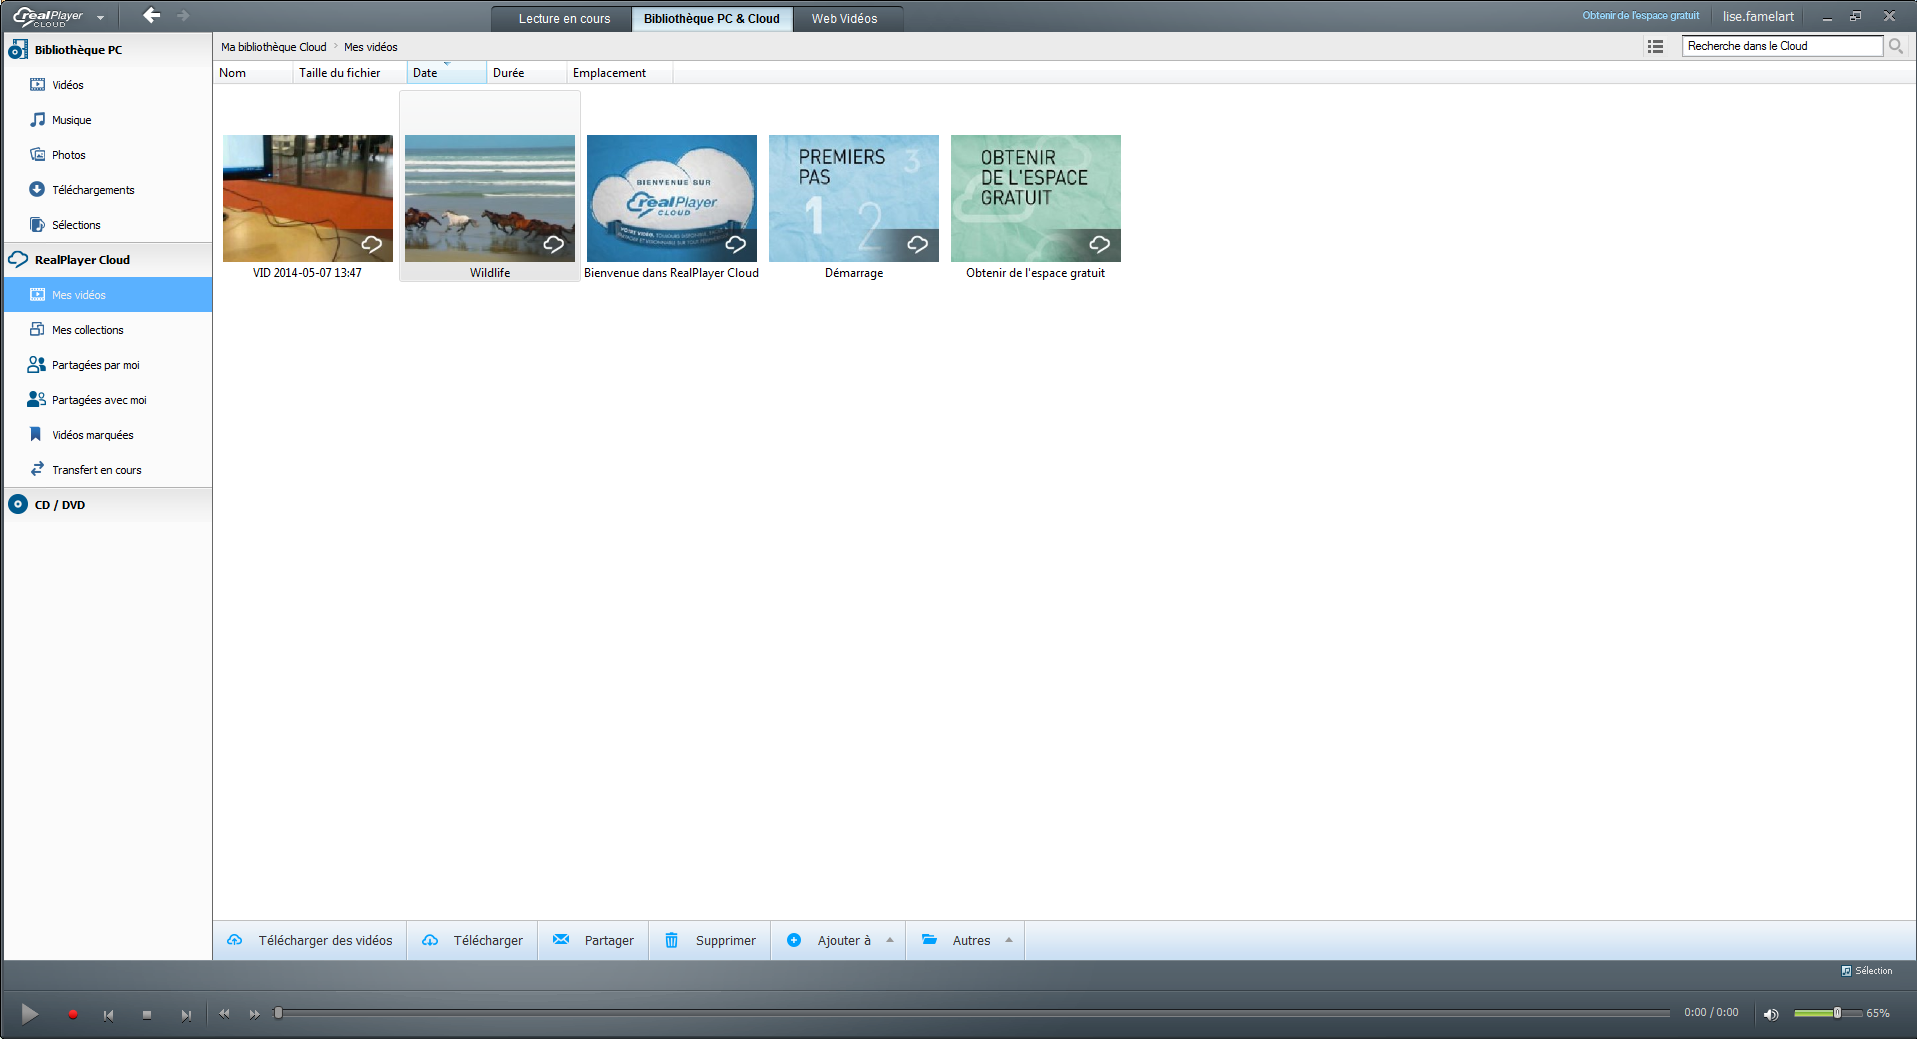This screenshot has width=1917, height=1039.
Task: Select the Démarrage video thumbnail
Action: [854, 198]
